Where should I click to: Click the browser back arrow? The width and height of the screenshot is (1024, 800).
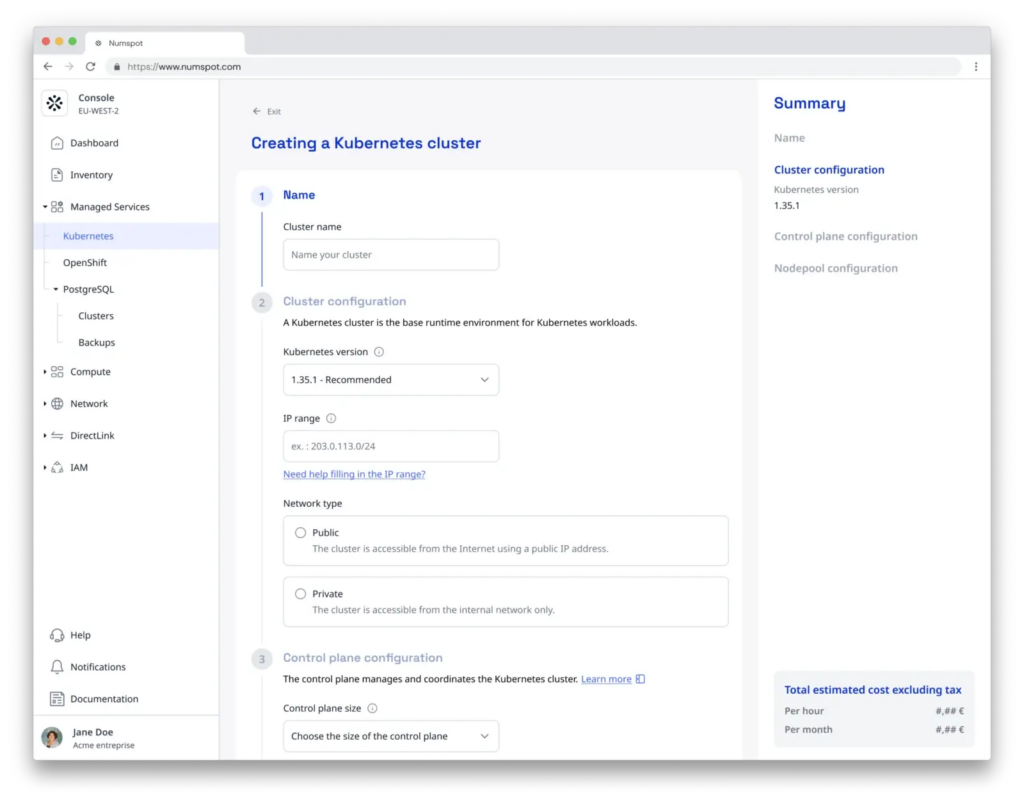pos(48,67)
